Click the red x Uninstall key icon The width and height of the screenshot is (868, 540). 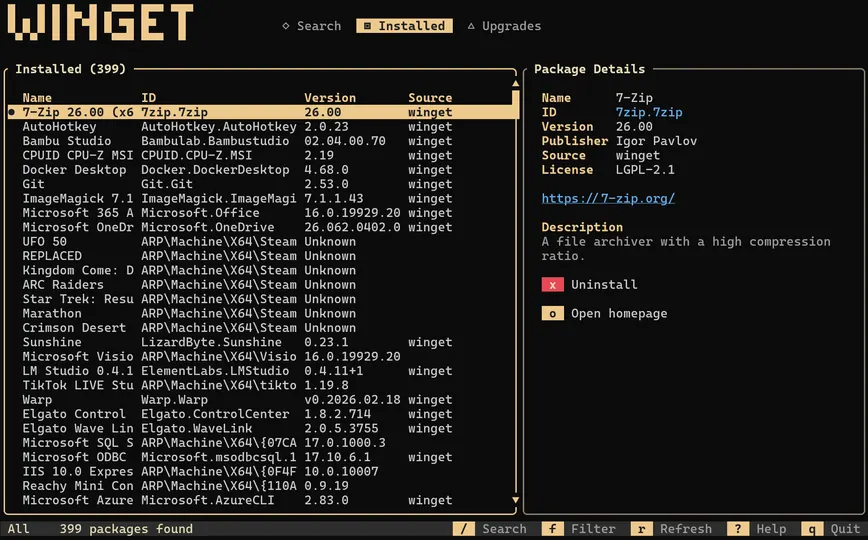pyautogui.click(x=553, y=285)
